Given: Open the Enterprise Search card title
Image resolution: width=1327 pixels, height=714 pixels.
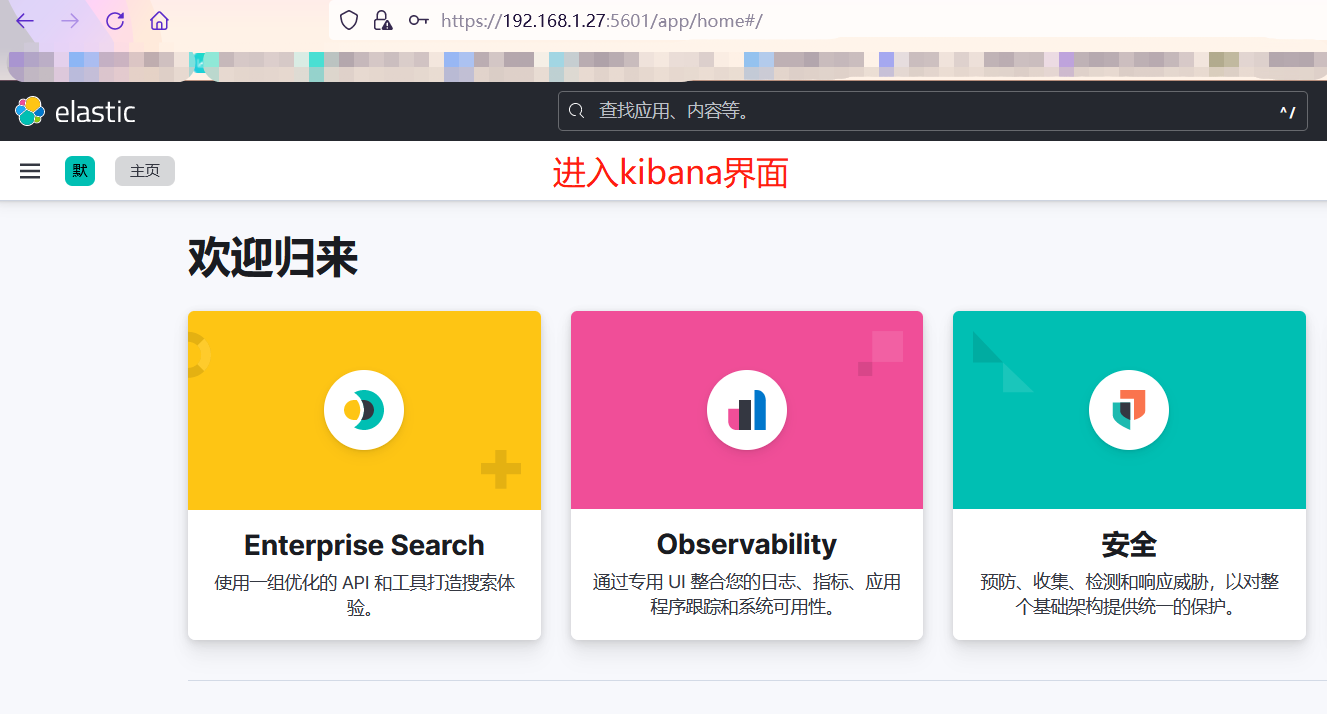Looking at the screenshot, I should click(x=364, y=545).
